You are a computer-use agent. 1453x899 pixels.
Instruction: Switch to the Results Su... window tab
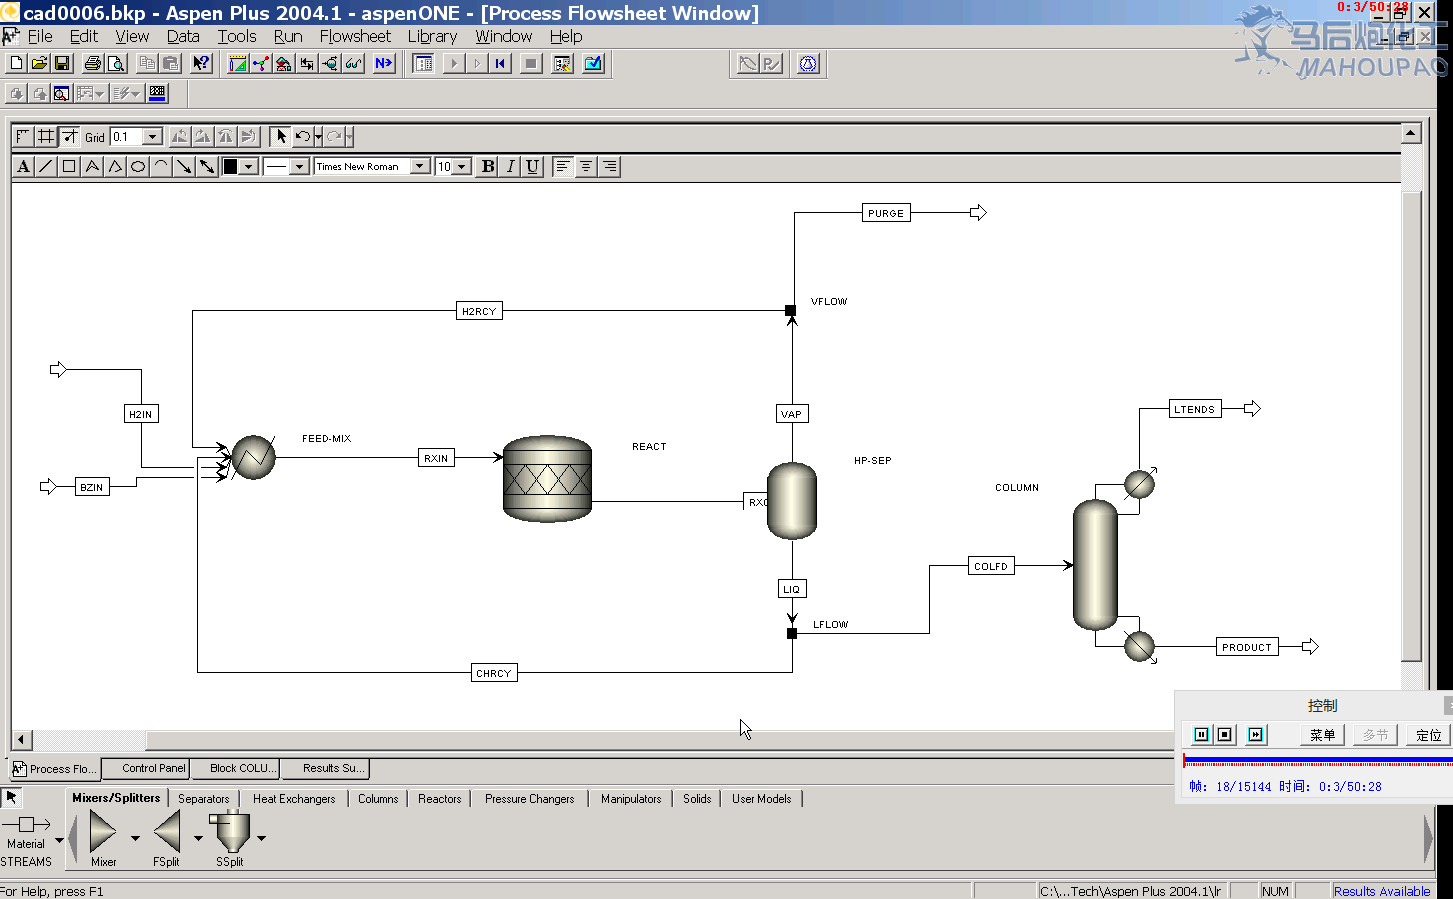(x=325, y=768)
